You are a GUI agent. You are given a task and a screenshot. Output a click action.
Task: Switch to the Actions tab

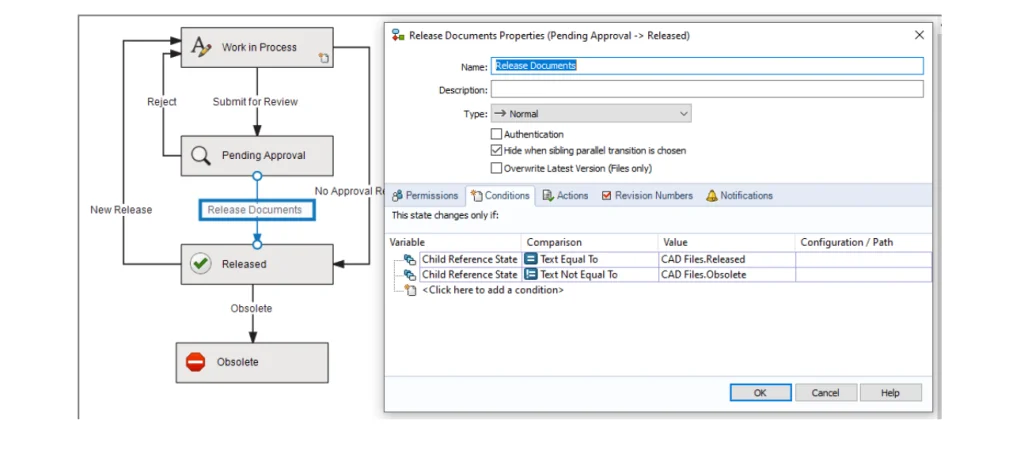click(x=565, y=196)
